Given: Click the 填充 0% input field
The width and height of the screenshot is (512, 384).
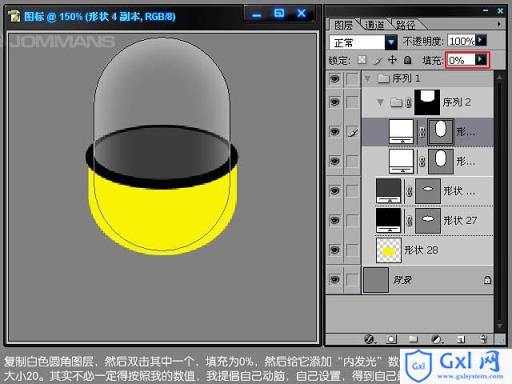Looking at the screenshot, I should point(461,60).
